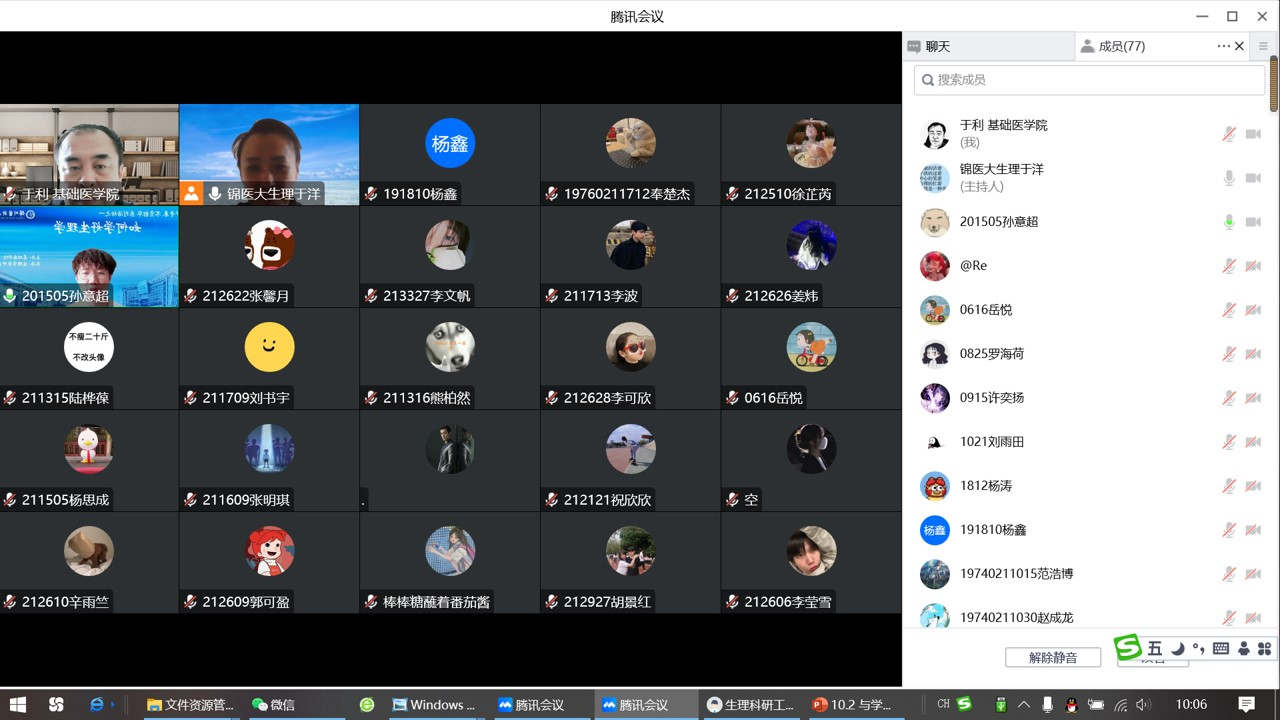Open the three-dot menu on members tab
The height and width of the screenshot is (720, 1280).
(1223, 46)
